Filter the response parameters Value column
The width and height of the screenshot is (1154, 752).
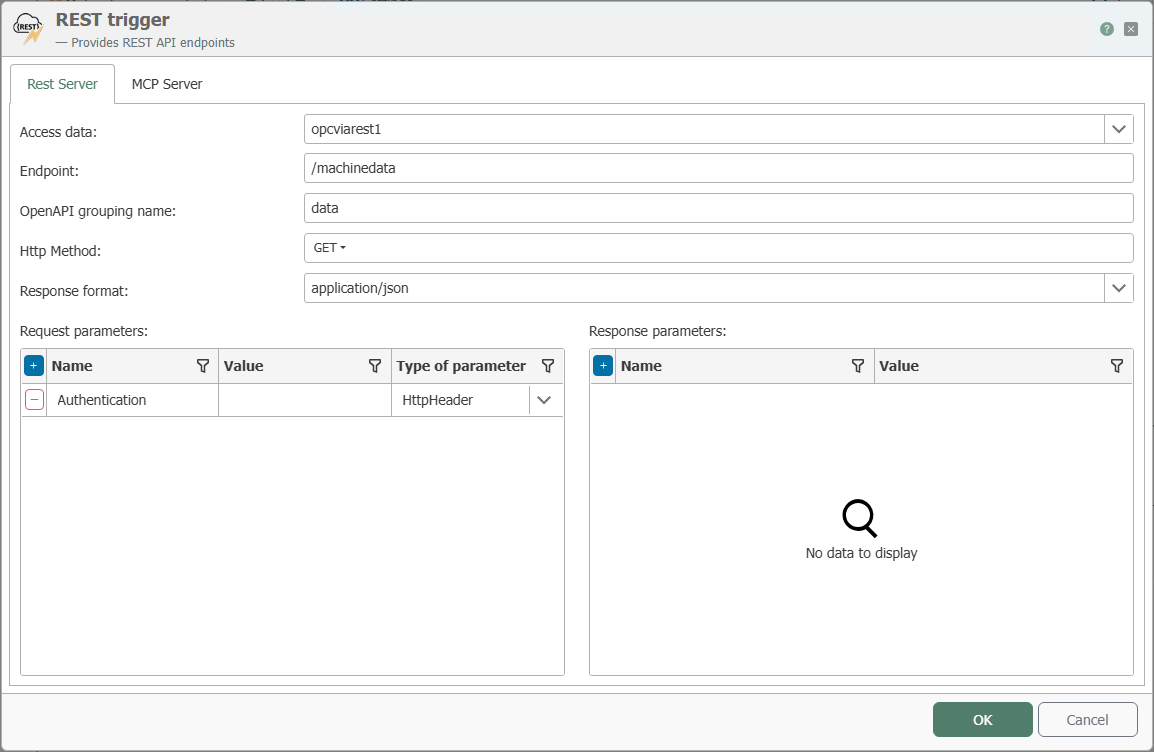(x=1116, y=366)
